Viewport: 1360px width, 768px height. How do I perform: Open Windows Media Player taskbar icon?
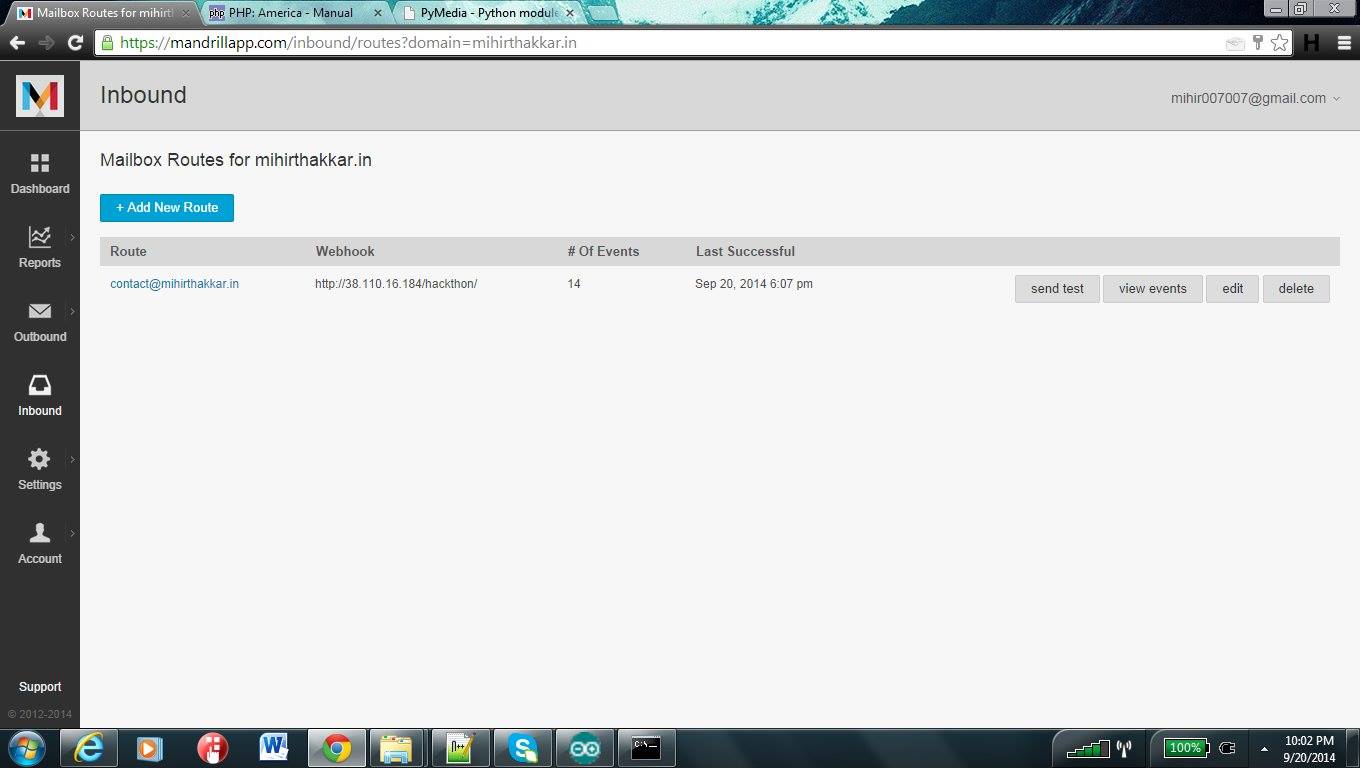coord(149,748)
